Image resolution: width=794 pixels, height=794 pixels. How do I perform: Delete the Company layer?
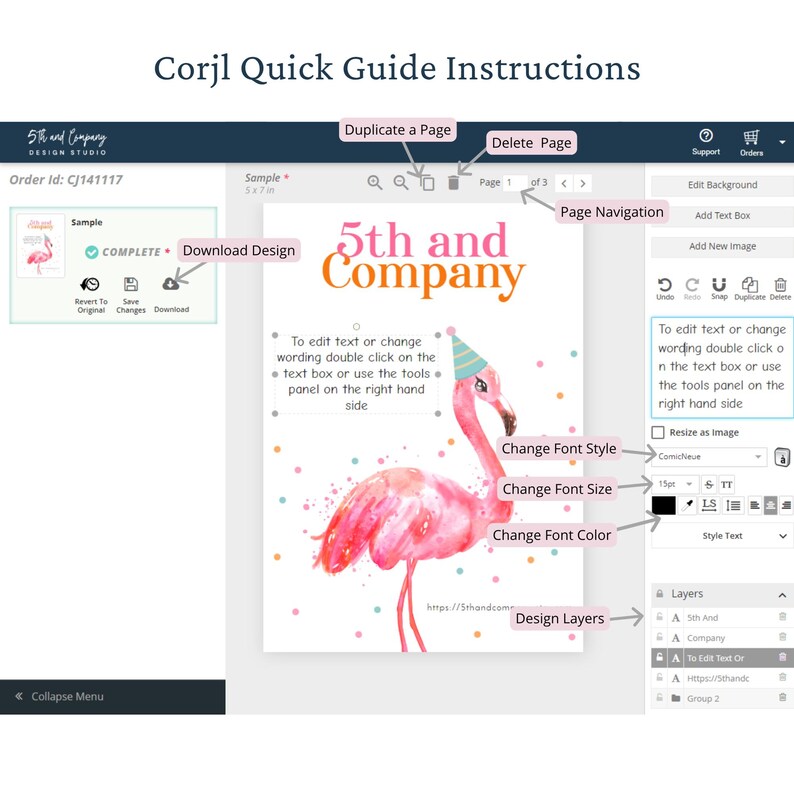click(x=782, y=637)
